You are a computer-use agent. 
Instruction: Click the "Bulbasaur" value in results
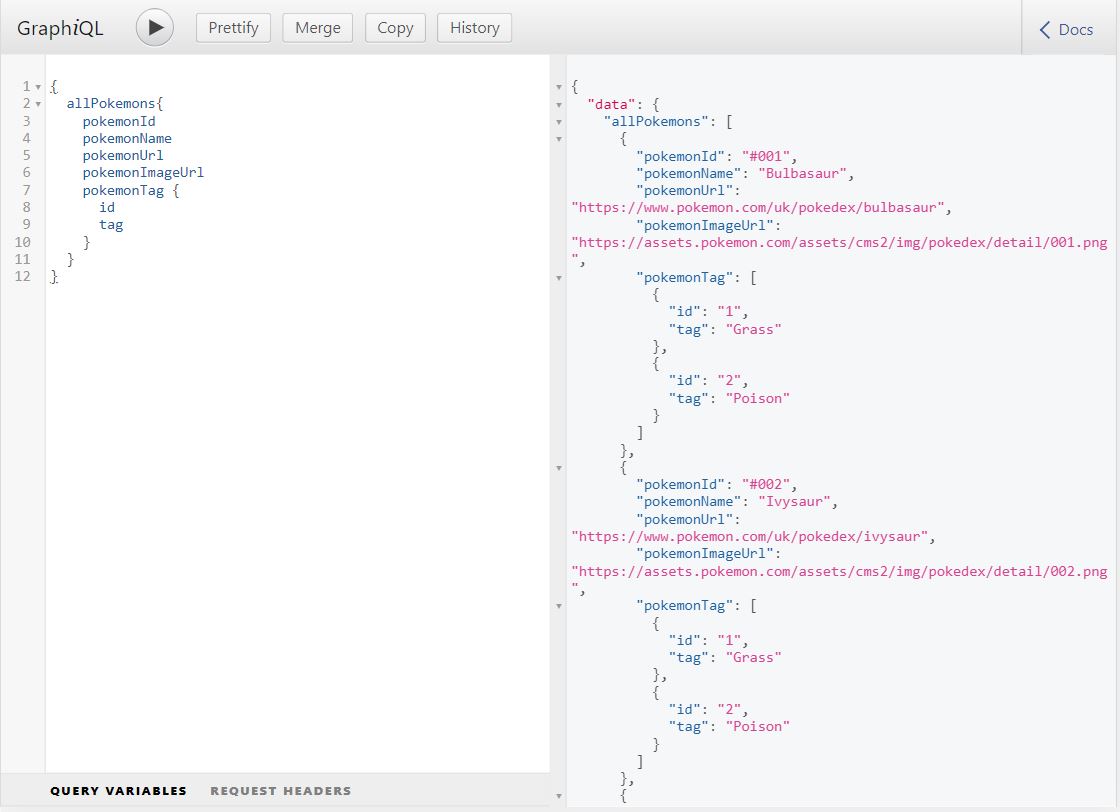coord(803,174)
